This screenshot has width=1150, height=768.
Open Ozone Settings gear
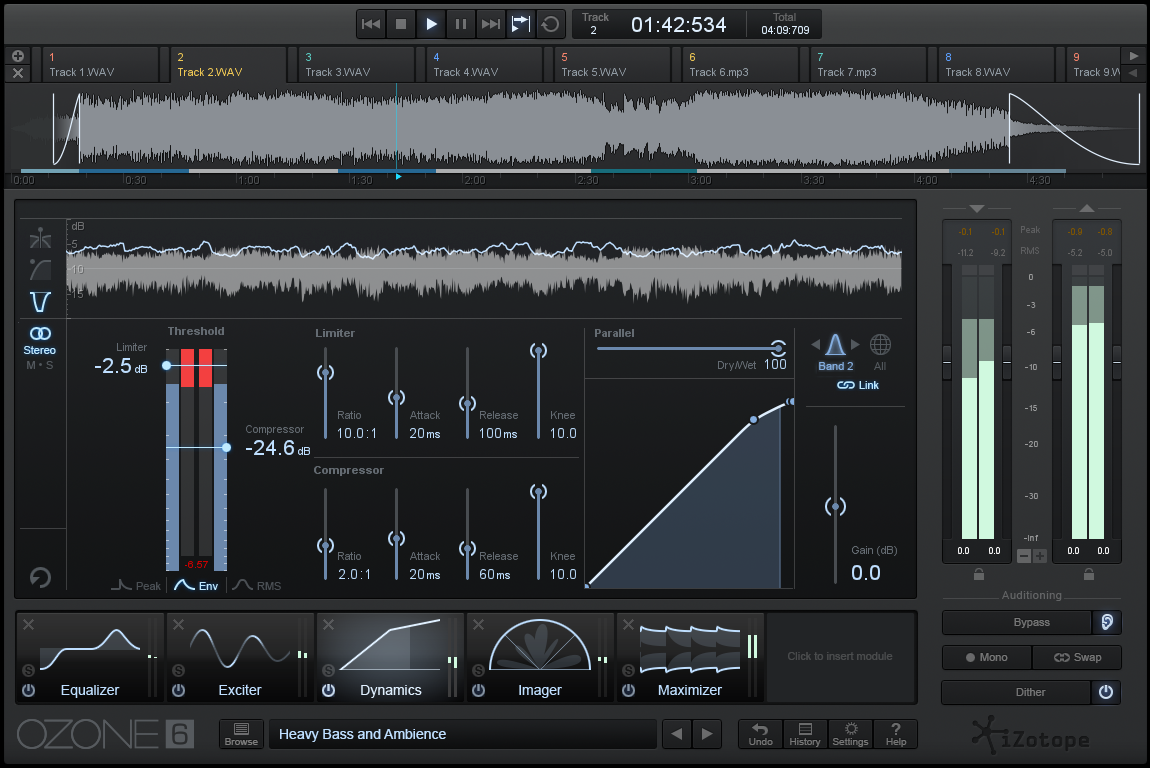point(850,734)
